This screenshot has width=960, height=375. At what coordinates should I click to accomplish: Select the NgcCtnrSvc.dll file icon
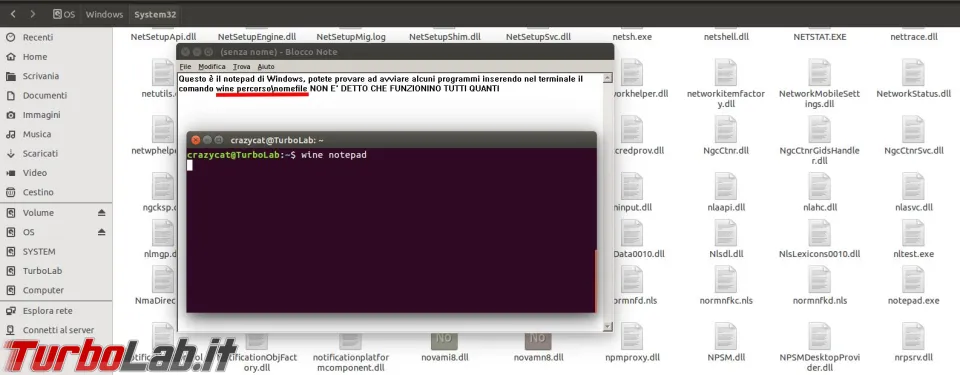tap(913, 129)
